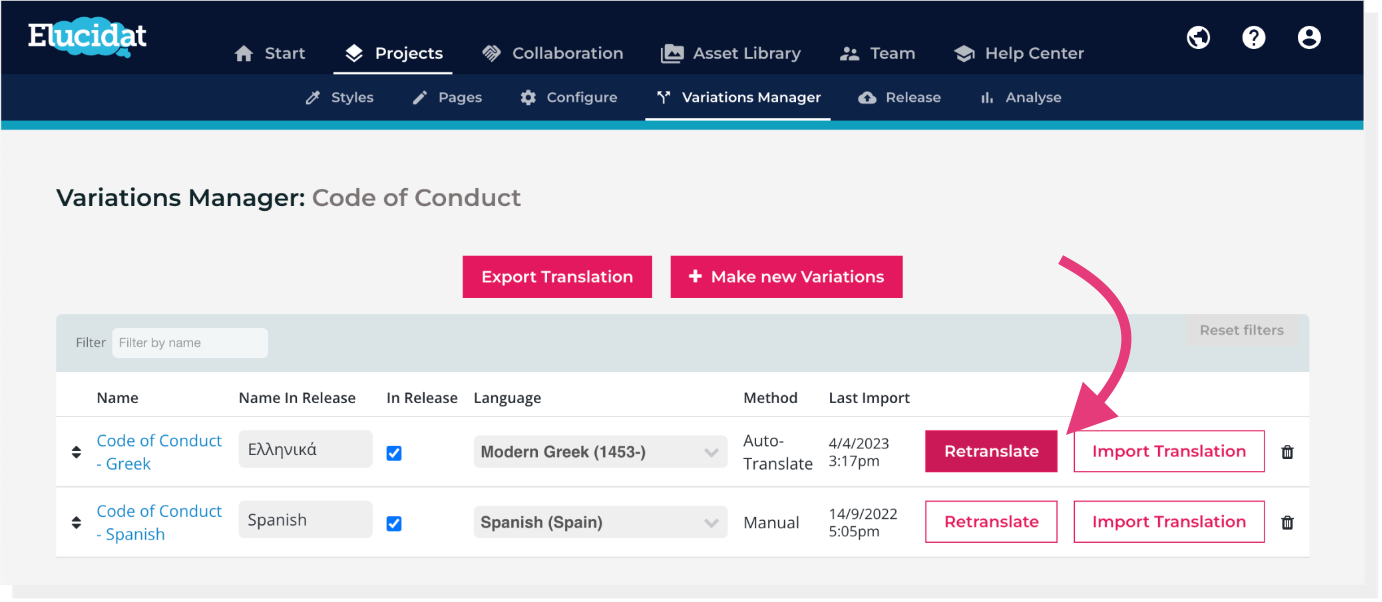Open the Help Center tab
Screen dimensions: 1382x602
pos(1019,54)
